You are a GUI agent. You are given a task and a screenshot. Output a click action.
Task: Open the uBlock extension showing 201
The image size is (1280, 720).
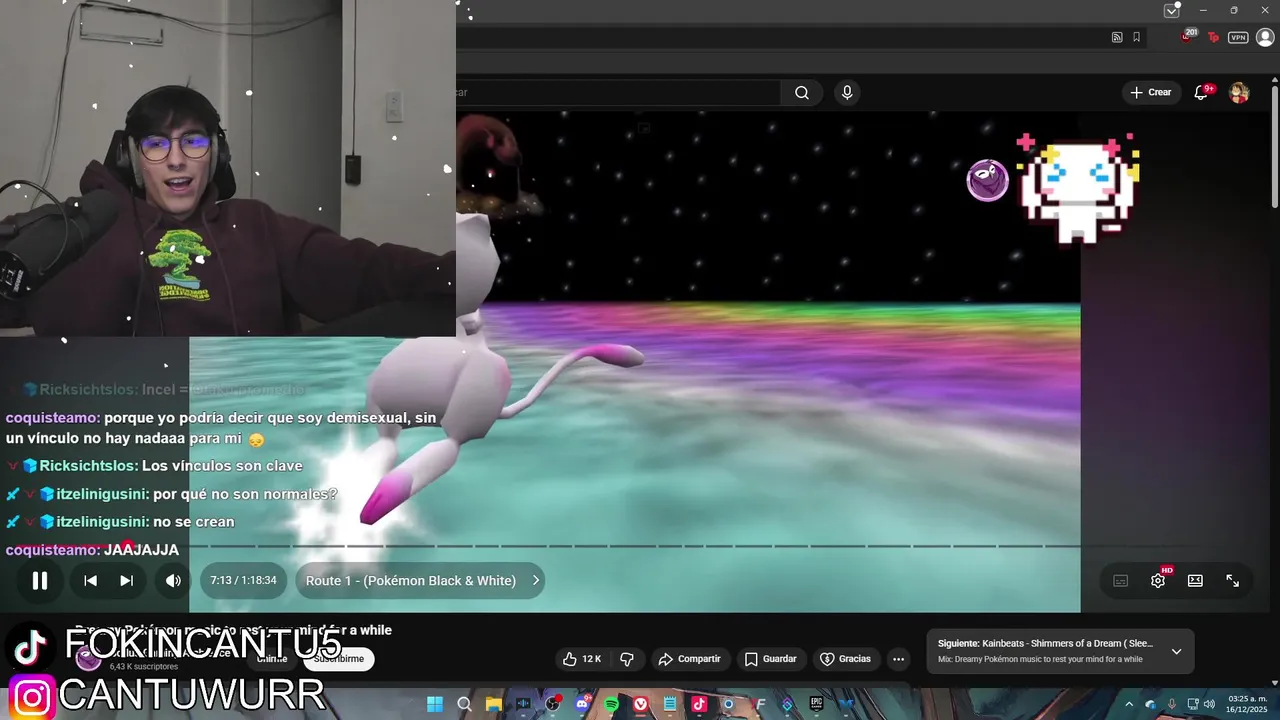pyautogui.click(x=1188, y=36)
